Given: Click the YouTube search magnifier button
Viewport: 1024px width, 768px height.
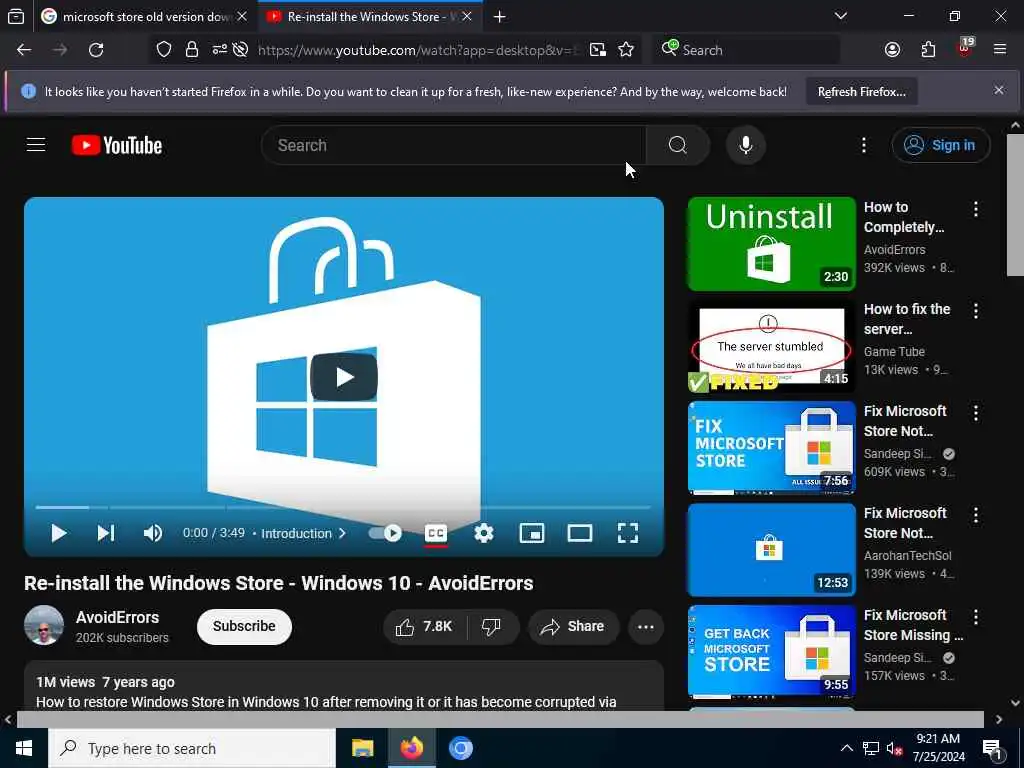Looking at the screenshot, I should pos(677,145).
